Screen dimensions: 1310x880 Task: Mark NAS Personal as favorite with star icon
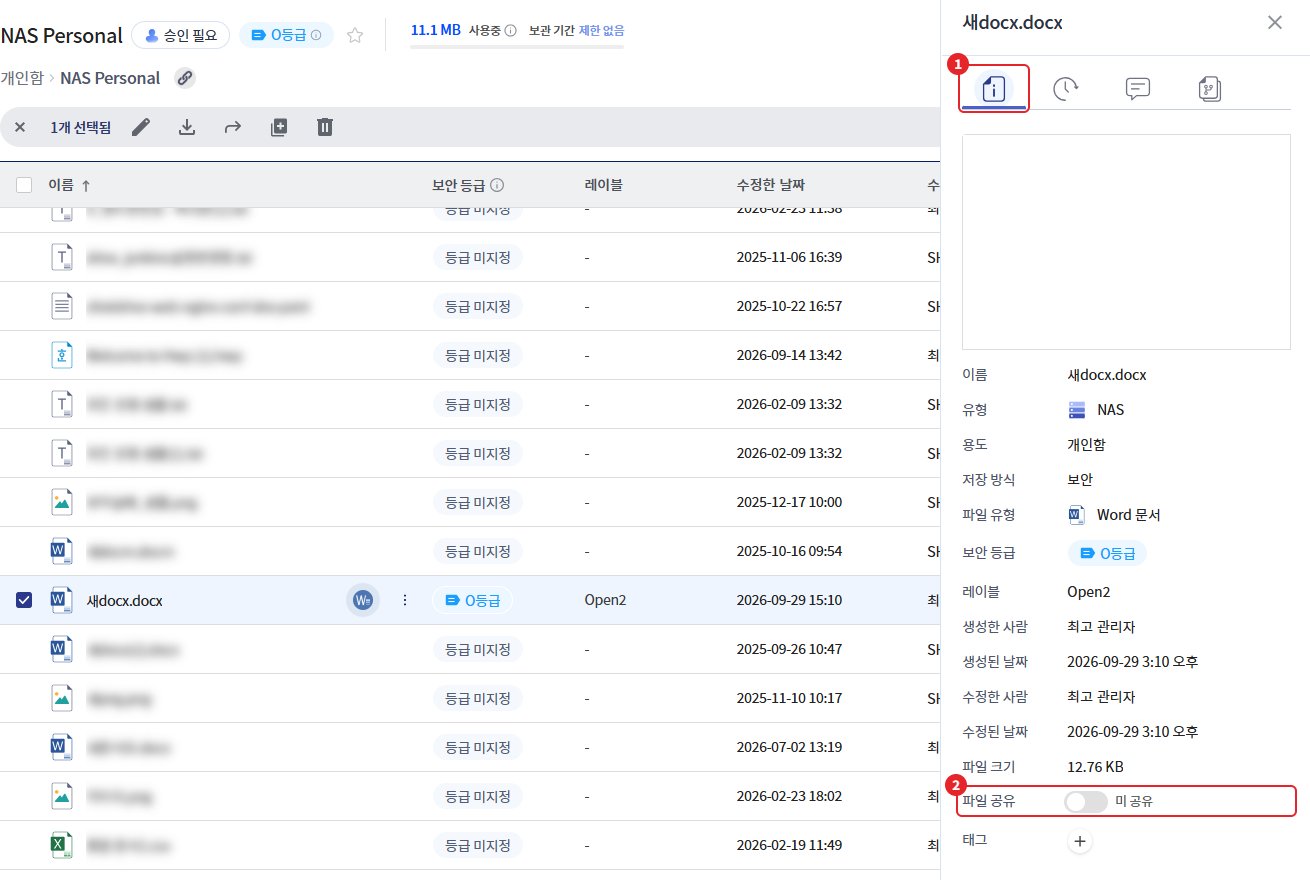pos(355,35)
